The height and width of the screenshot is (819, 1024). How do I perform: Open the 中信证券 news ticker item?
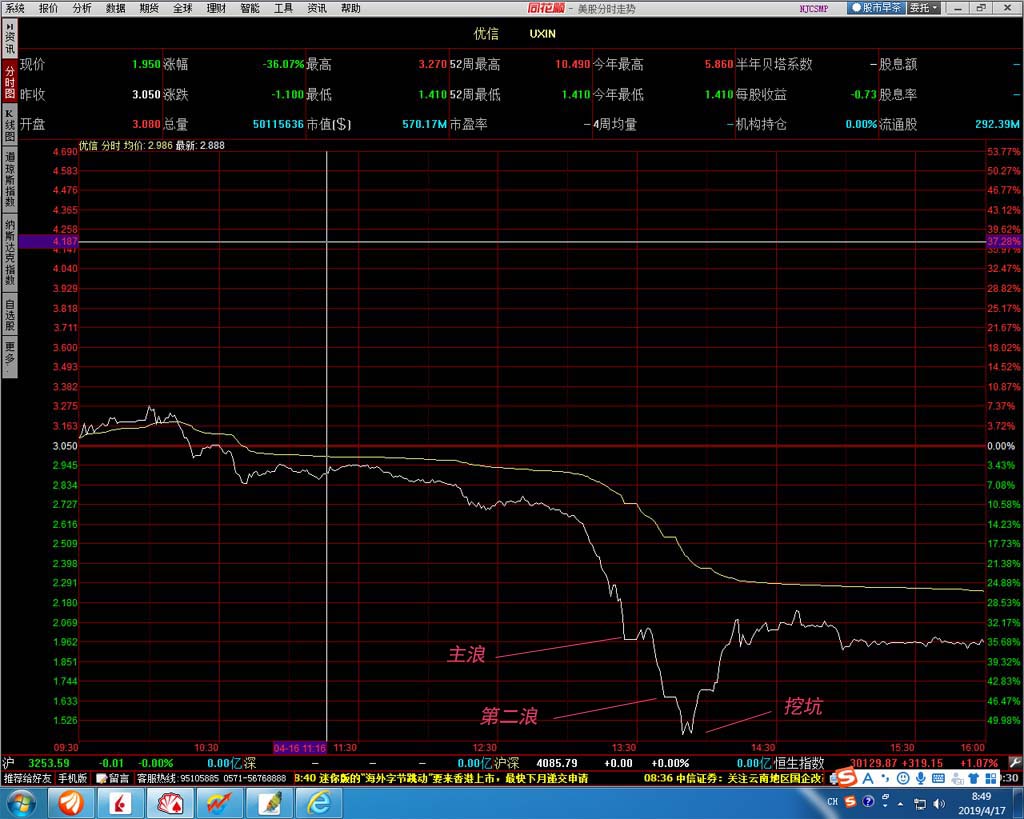point(733,778)
